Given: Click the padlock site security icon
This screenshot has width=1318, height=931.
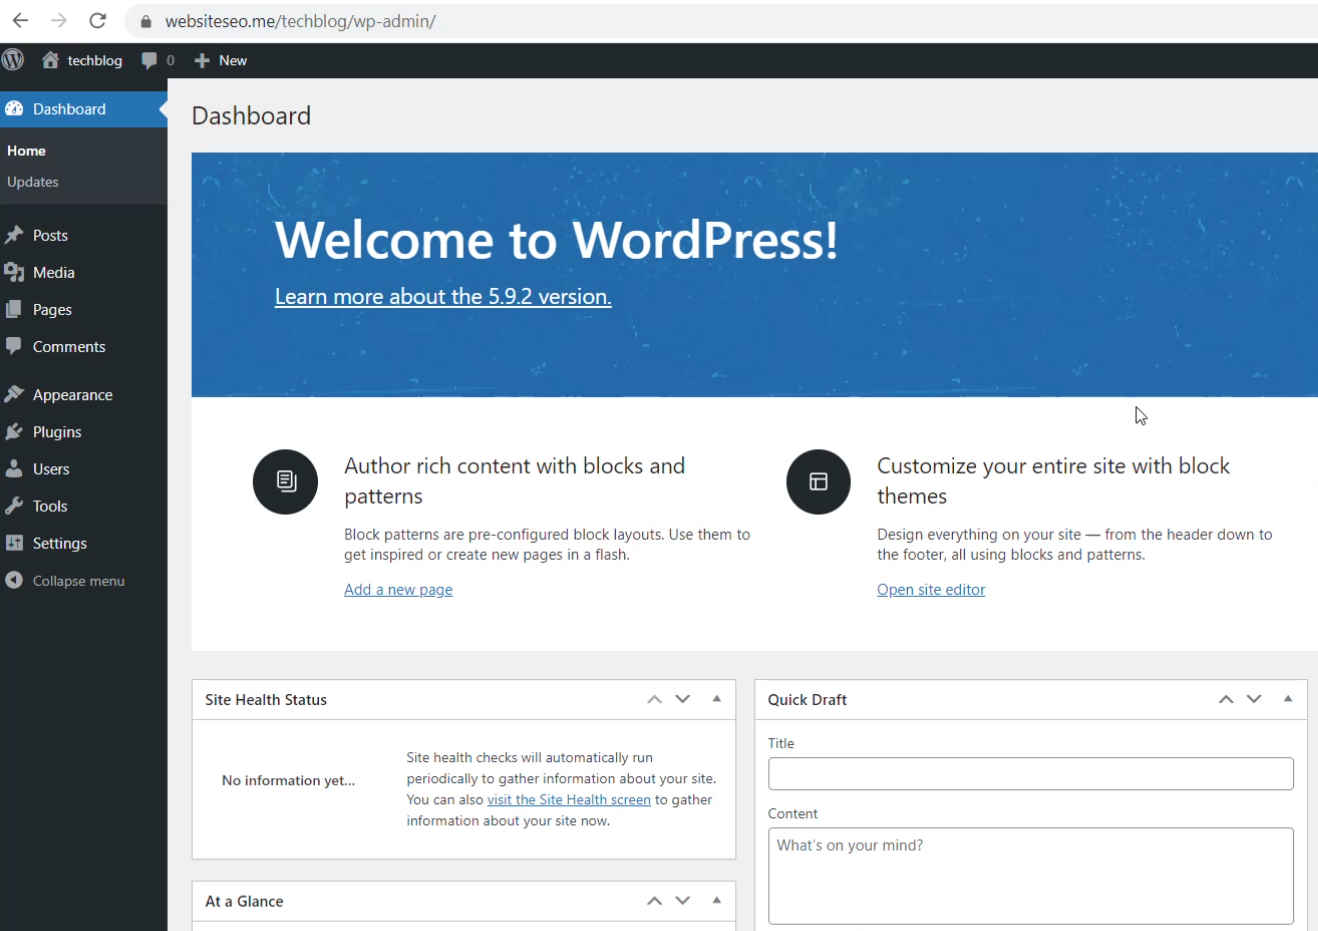Looking at the screenshot, I should (146, 21).
